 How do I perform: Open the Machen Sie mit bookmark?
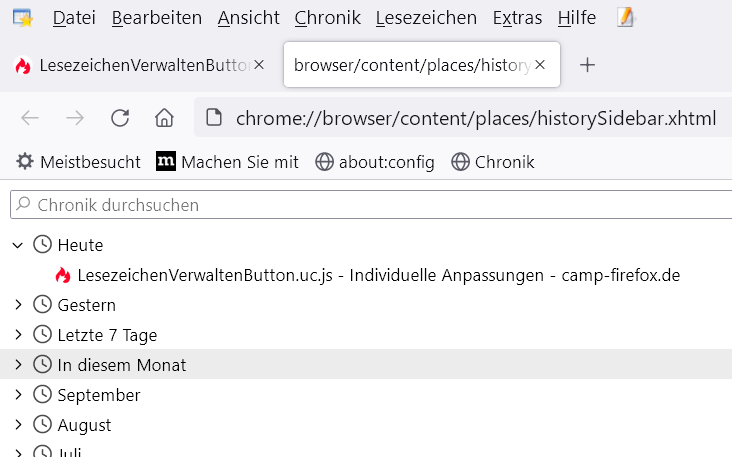pos(228,162)
